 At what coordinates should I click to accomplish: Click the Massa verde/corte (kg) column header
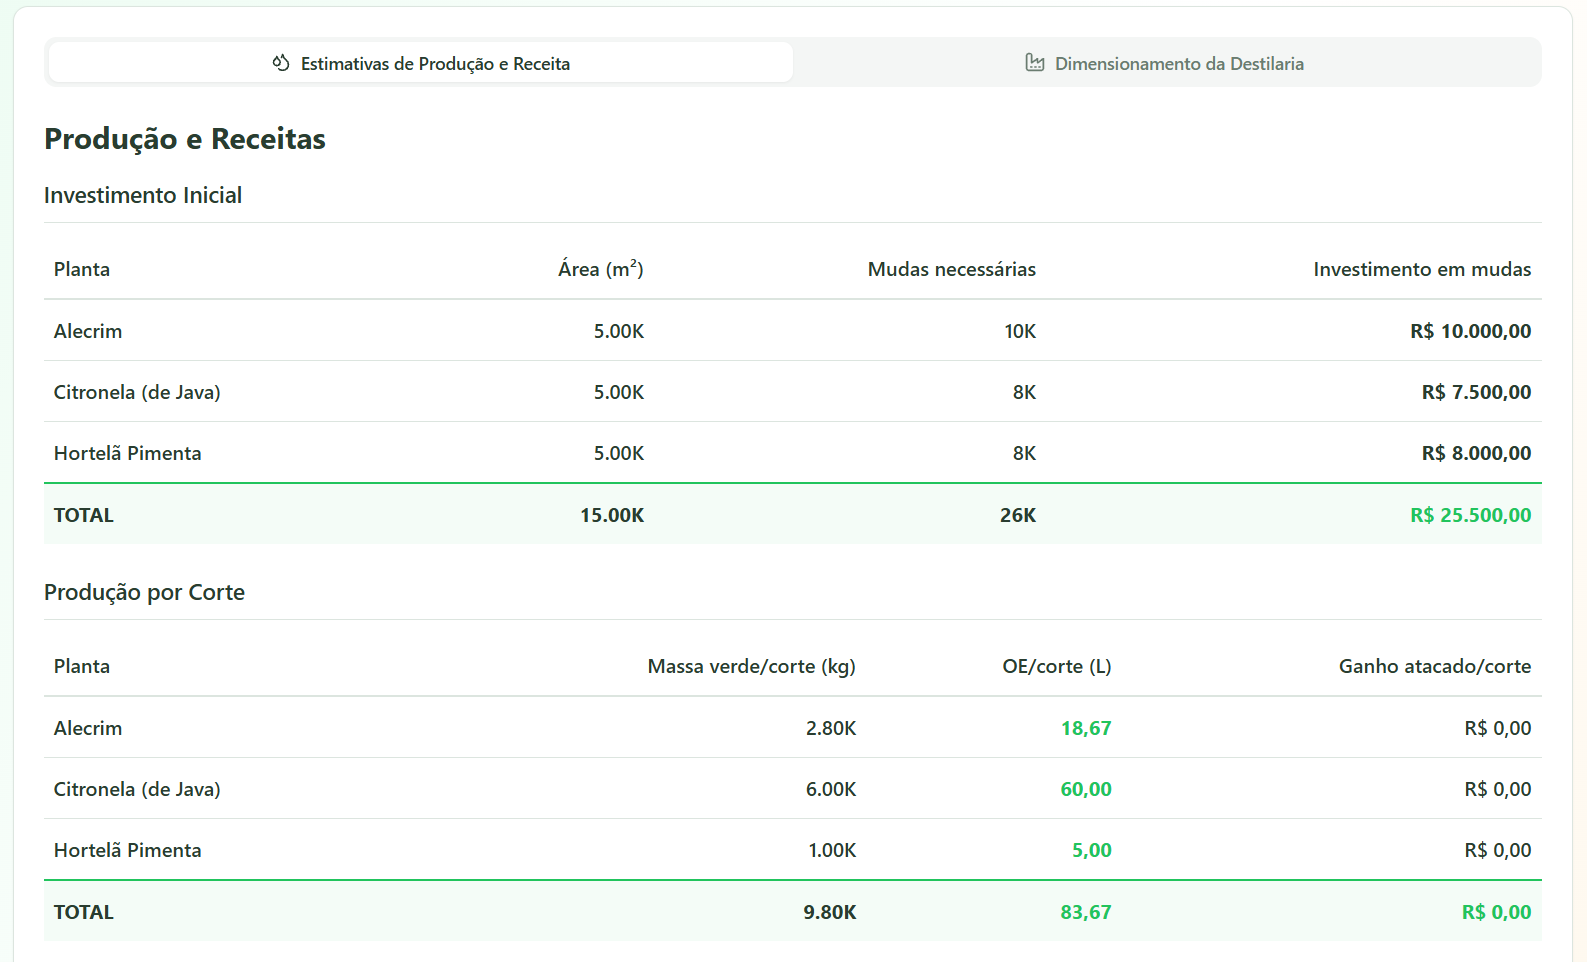coord(752,666)
